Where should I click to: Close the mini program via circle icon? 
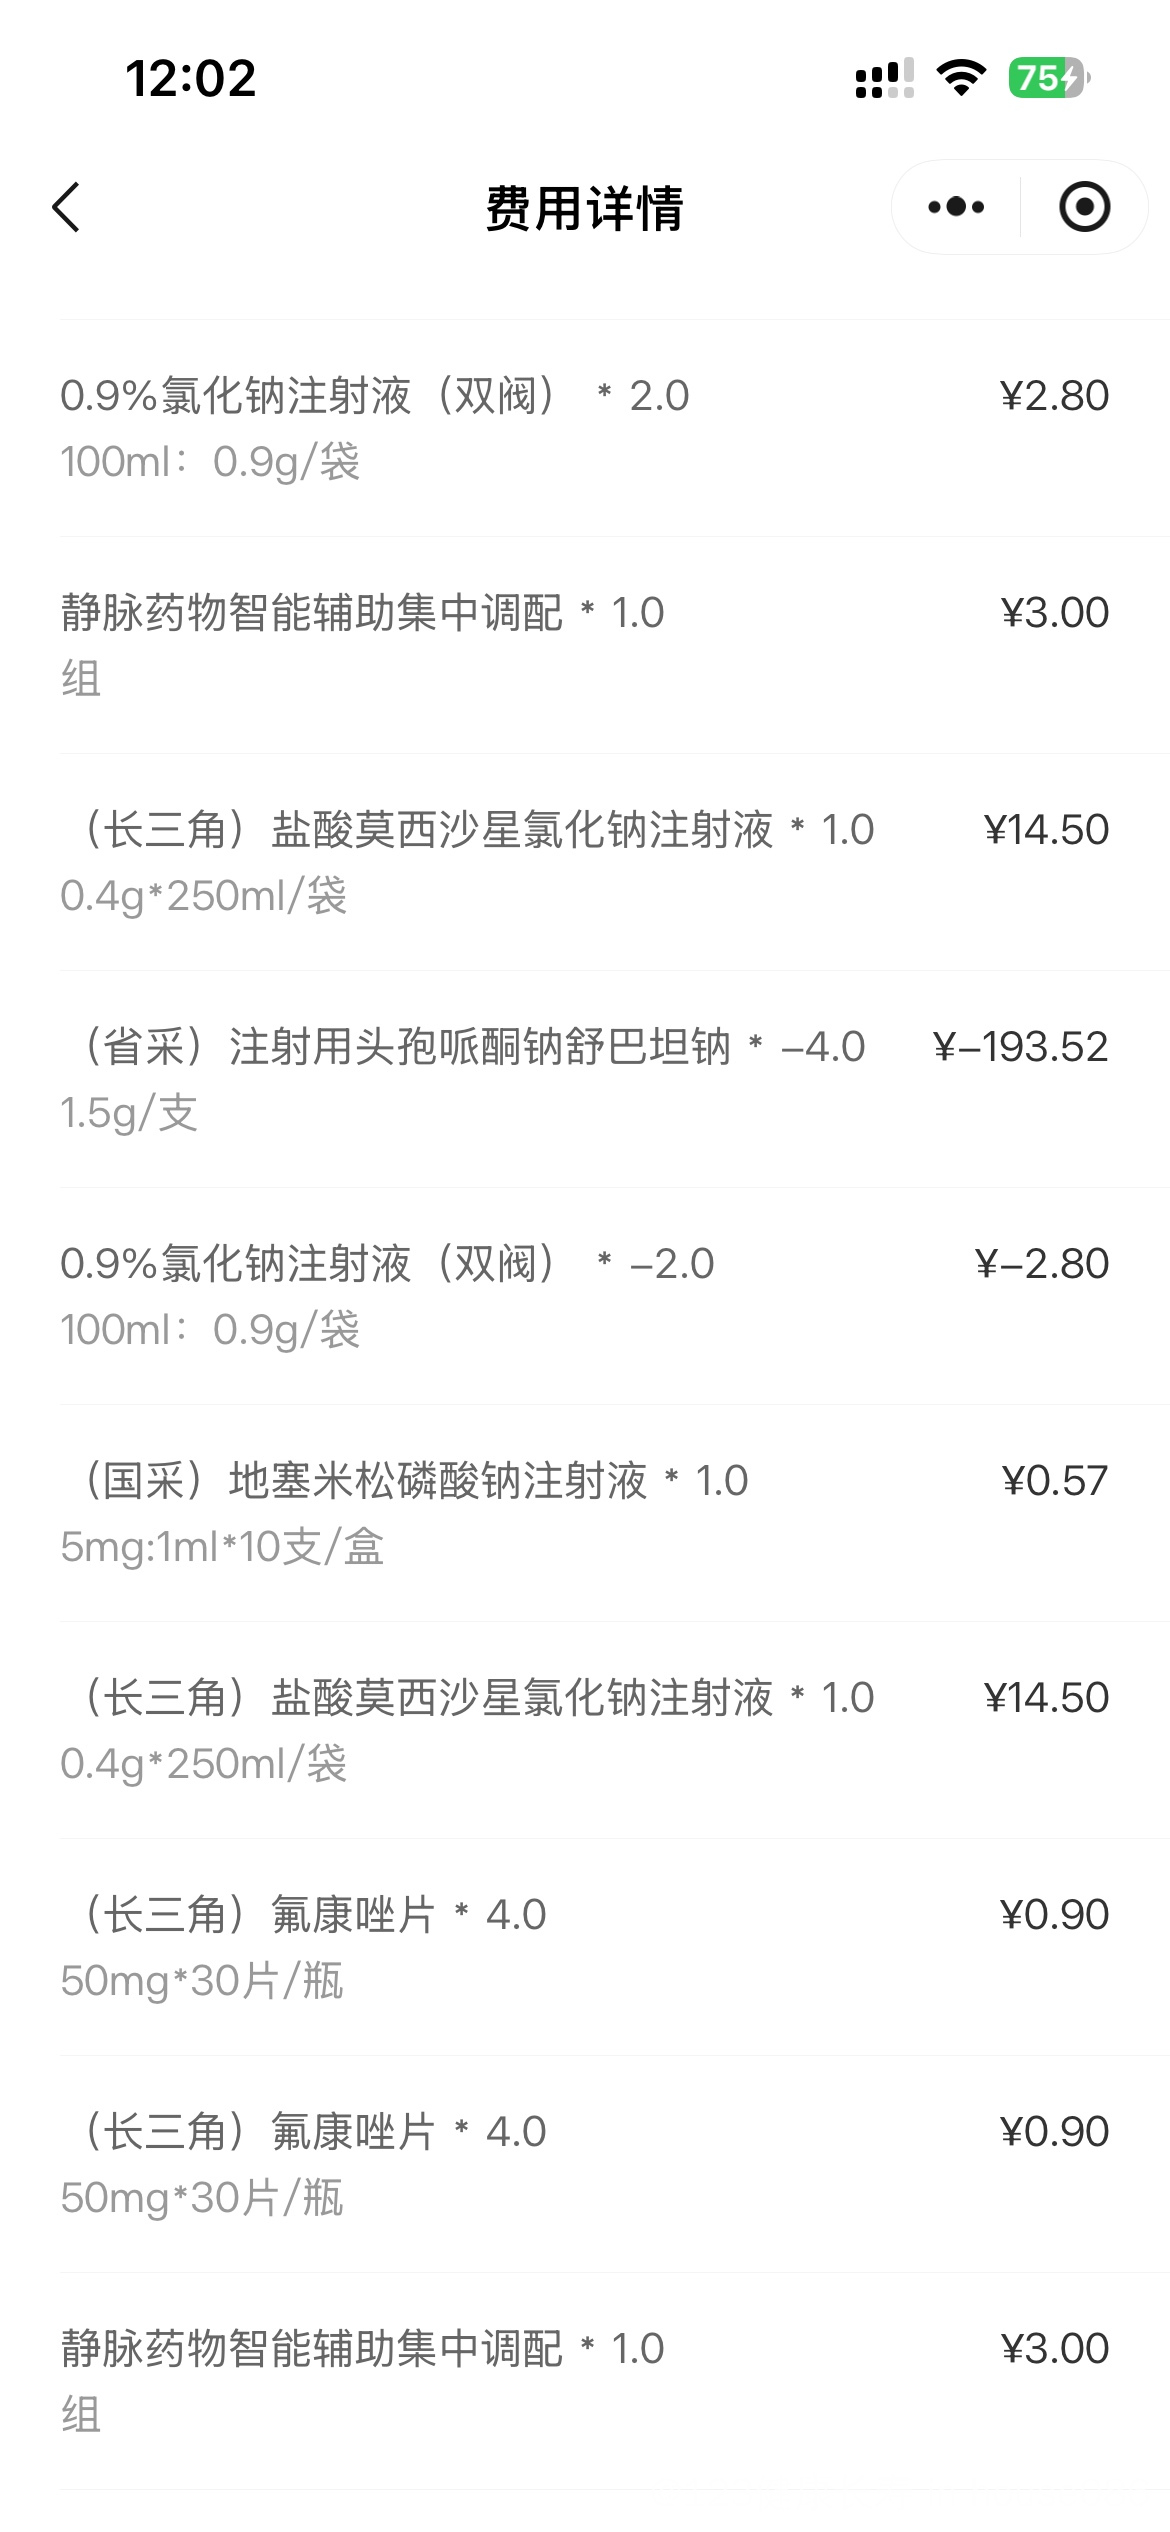[x=1084, y=207]
